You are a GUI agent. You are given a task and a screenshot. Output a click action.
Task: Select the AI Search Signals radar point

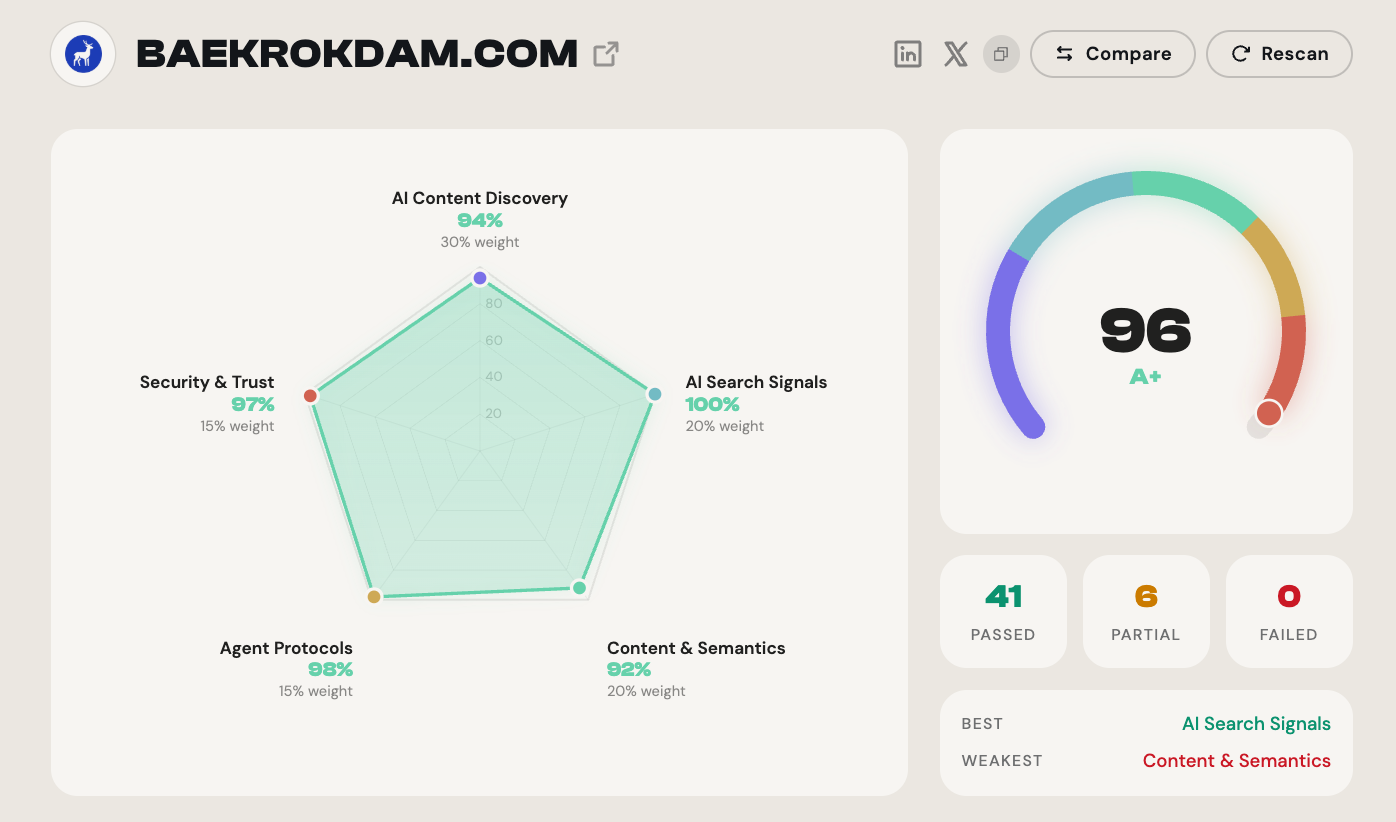point(655,394)
